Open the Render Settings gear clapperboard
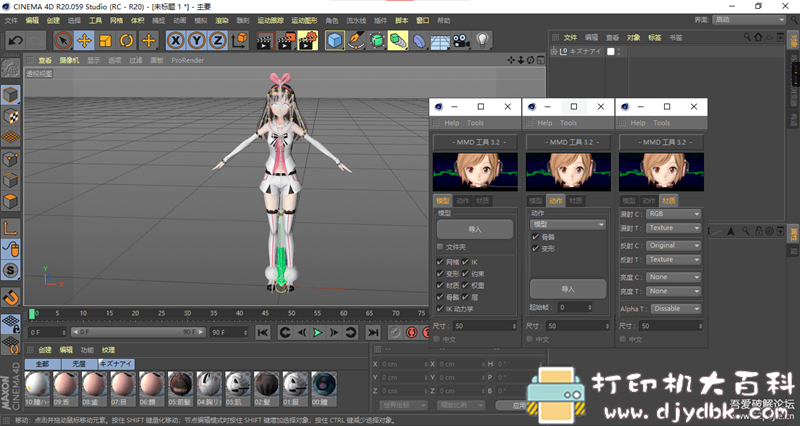Screen dimensions: 800x426 point(308,40)
